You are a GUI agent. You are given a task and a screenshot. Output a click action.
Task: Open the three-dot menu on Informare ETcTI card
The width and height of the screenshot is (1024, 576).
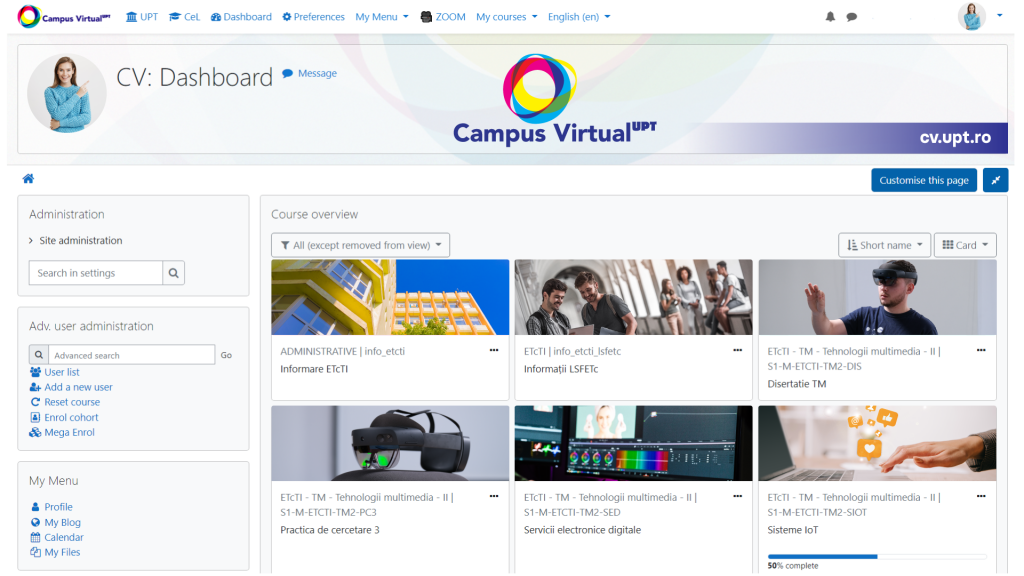click(494, 351)
